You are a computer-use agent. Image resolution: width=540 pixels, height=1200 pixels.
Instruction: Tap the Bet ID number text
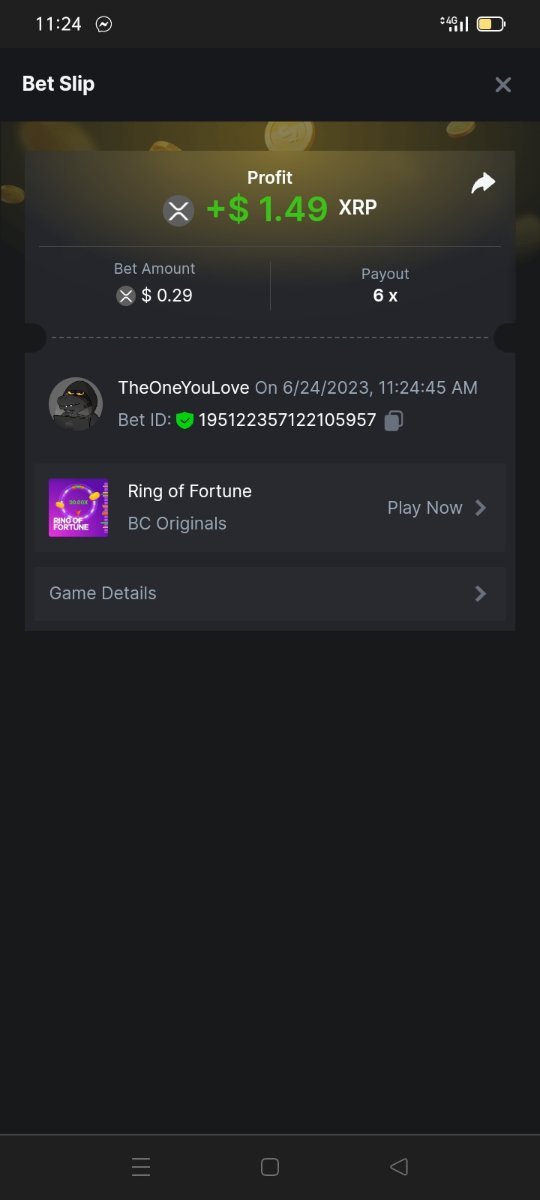[287, 421]
